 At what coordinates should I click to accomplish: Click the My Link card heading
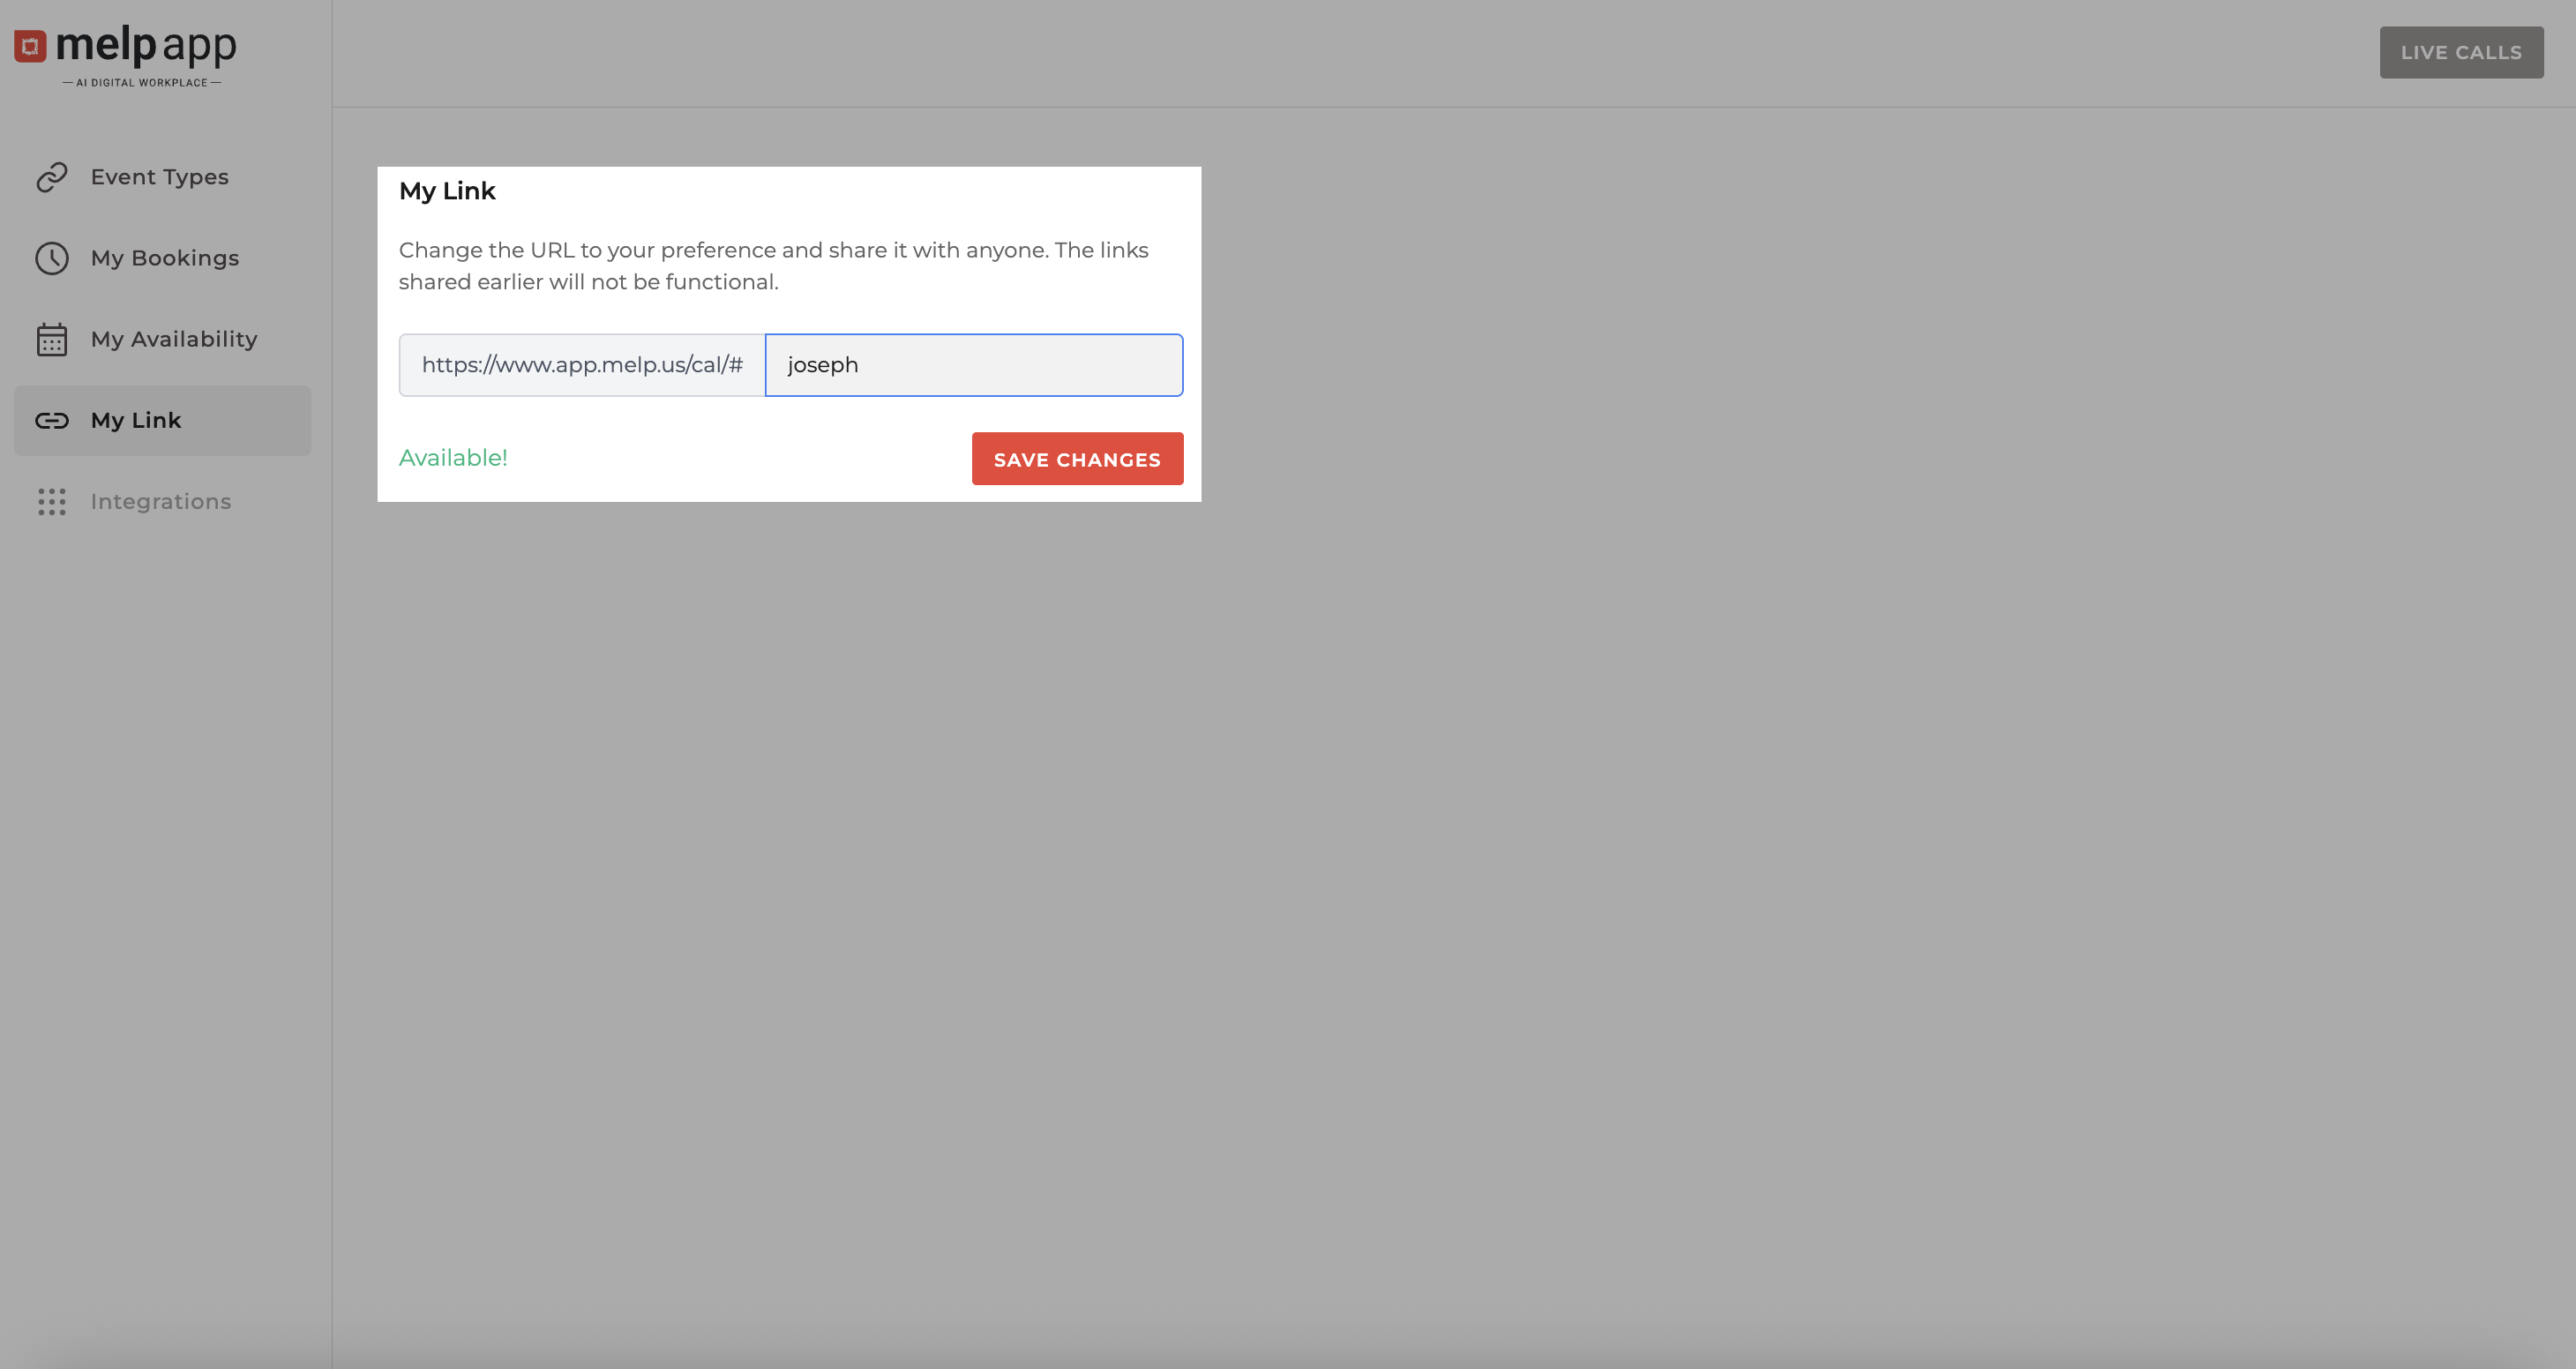[447, 191]
